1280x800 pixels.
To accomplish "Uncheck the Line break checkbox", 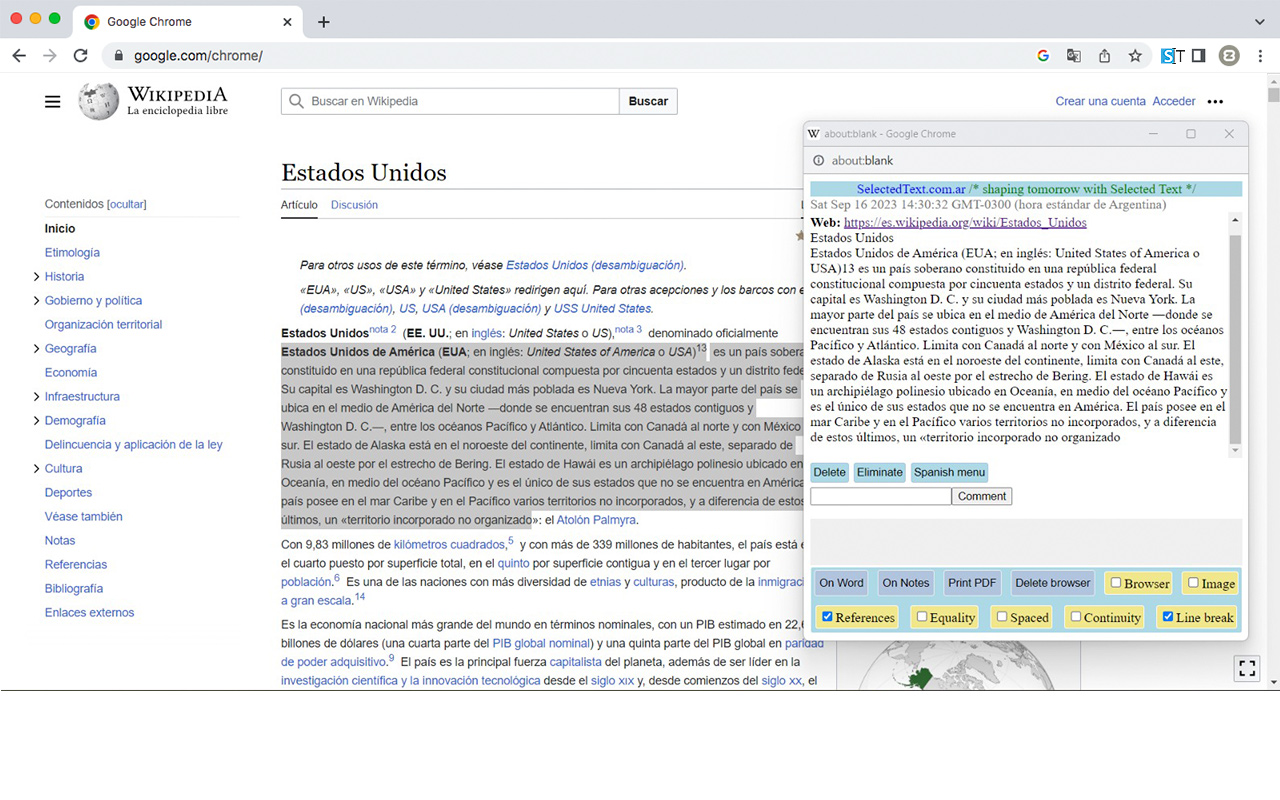I will [1167, 617].
